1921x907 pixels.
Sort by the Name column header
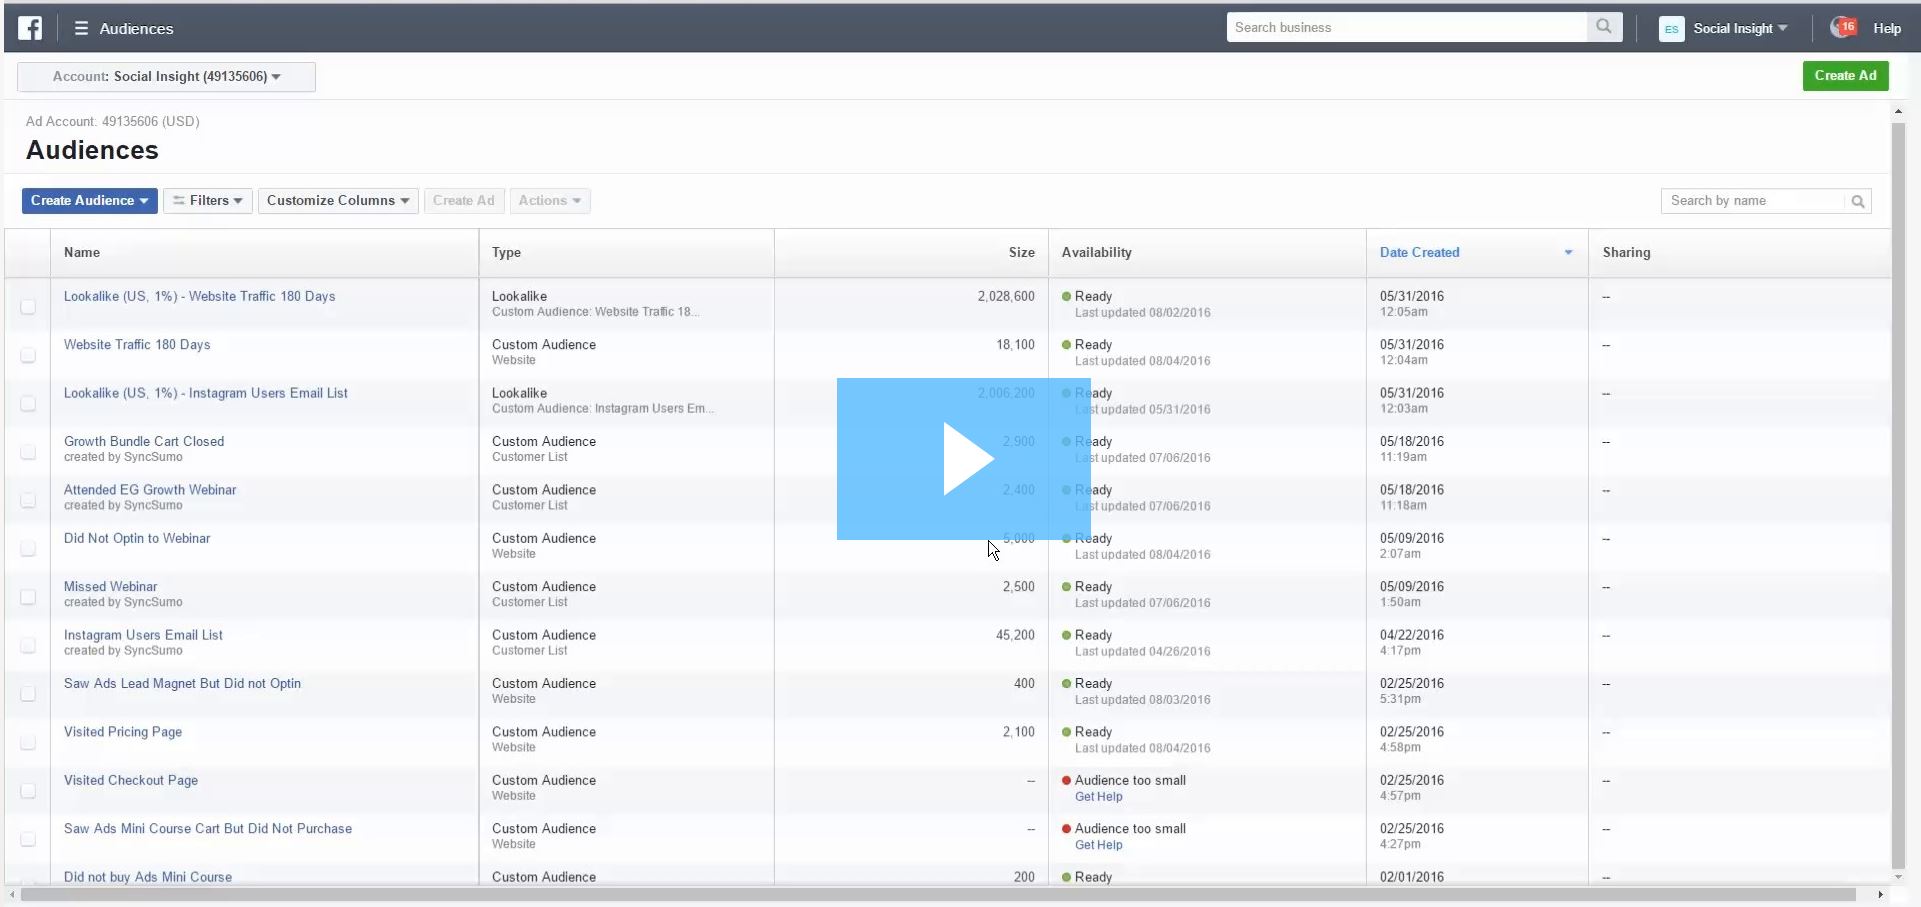[x=82, y=253]
